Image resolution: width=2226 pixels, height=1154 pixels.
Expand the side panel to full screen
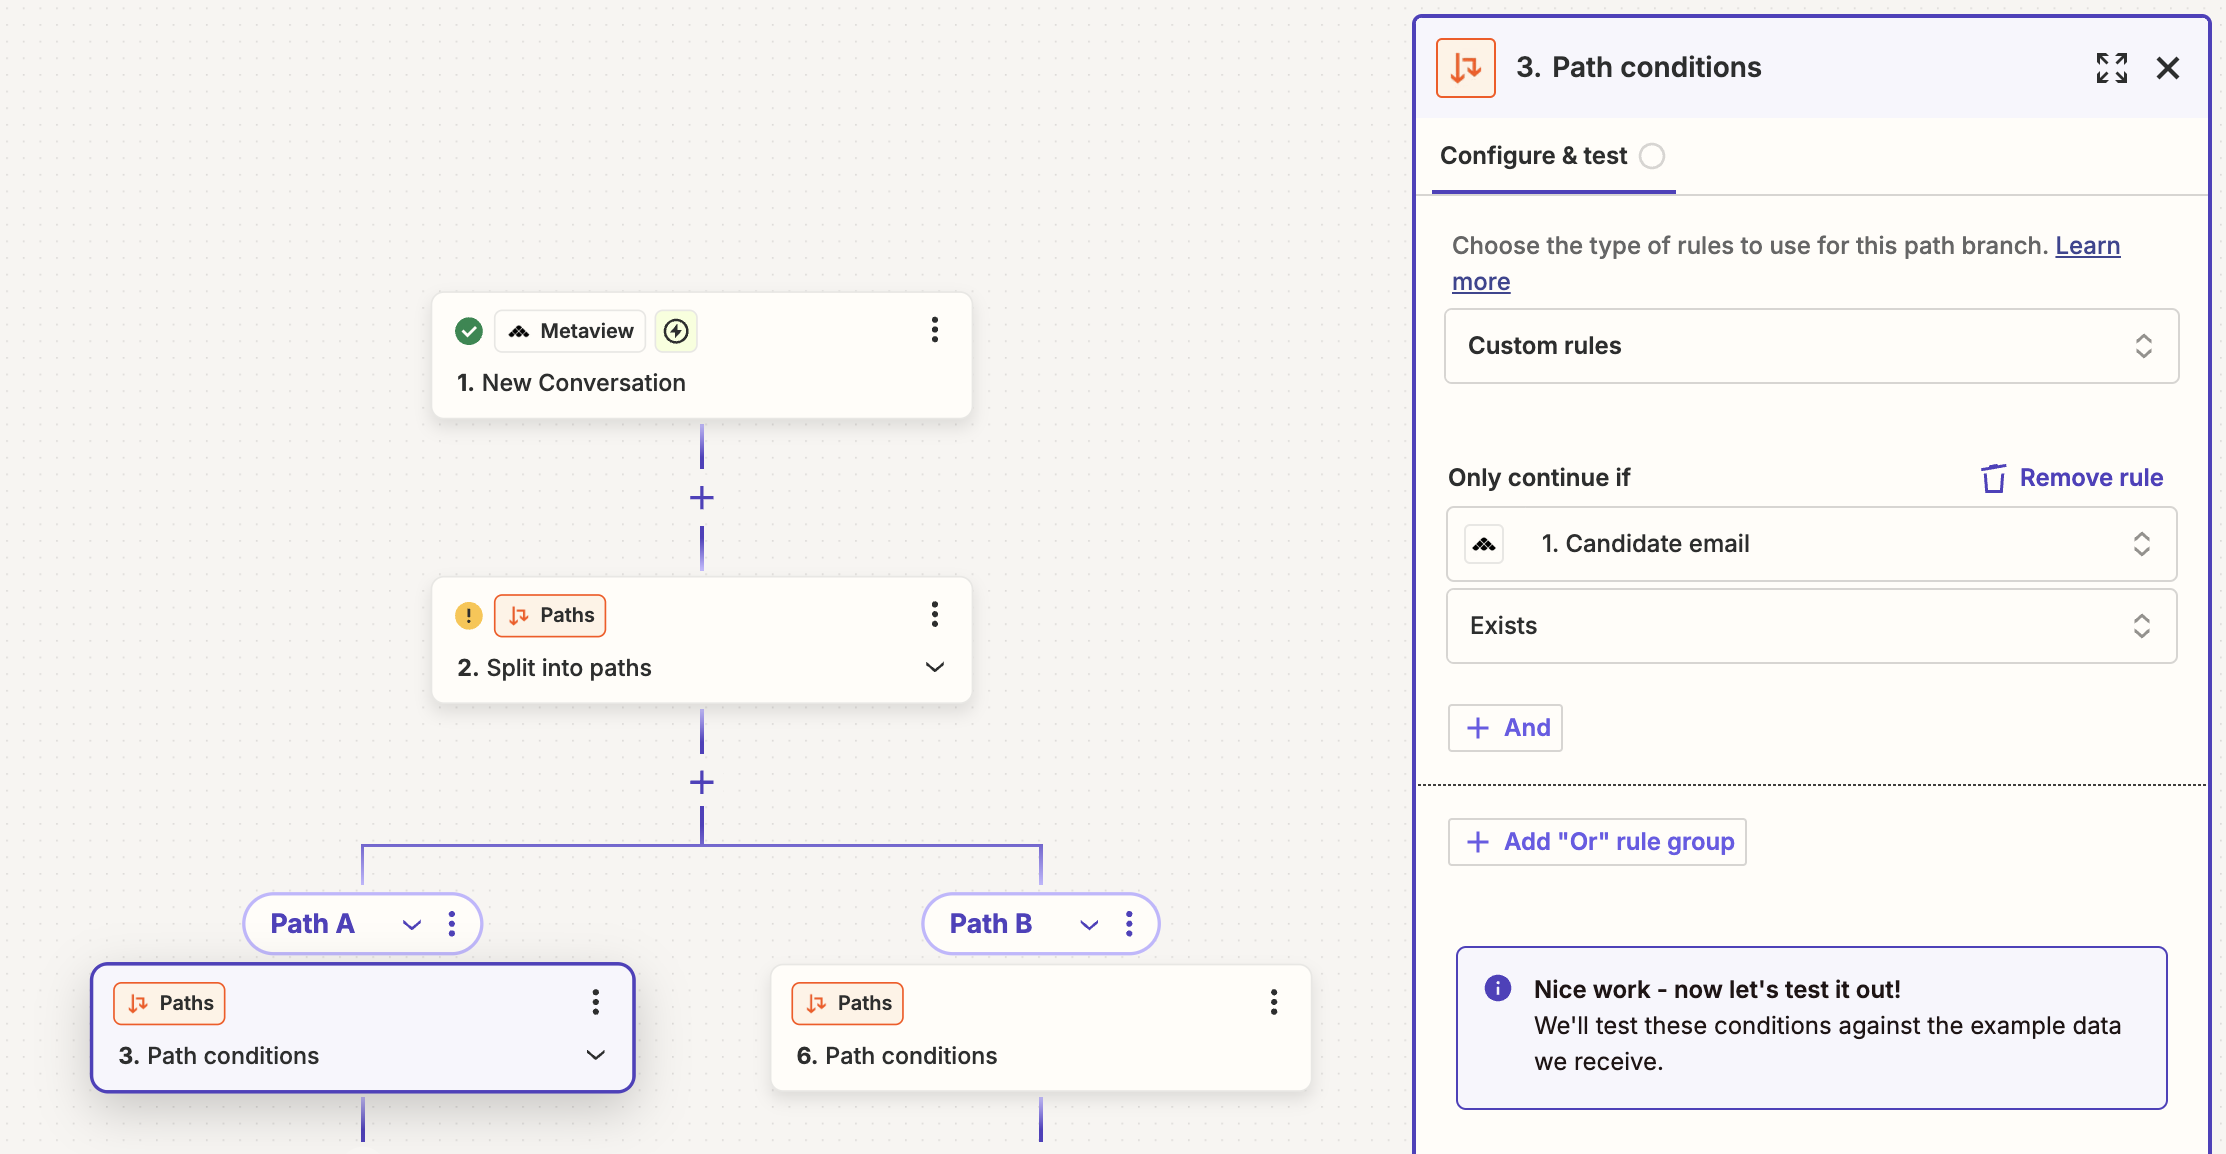(2111, 68)
